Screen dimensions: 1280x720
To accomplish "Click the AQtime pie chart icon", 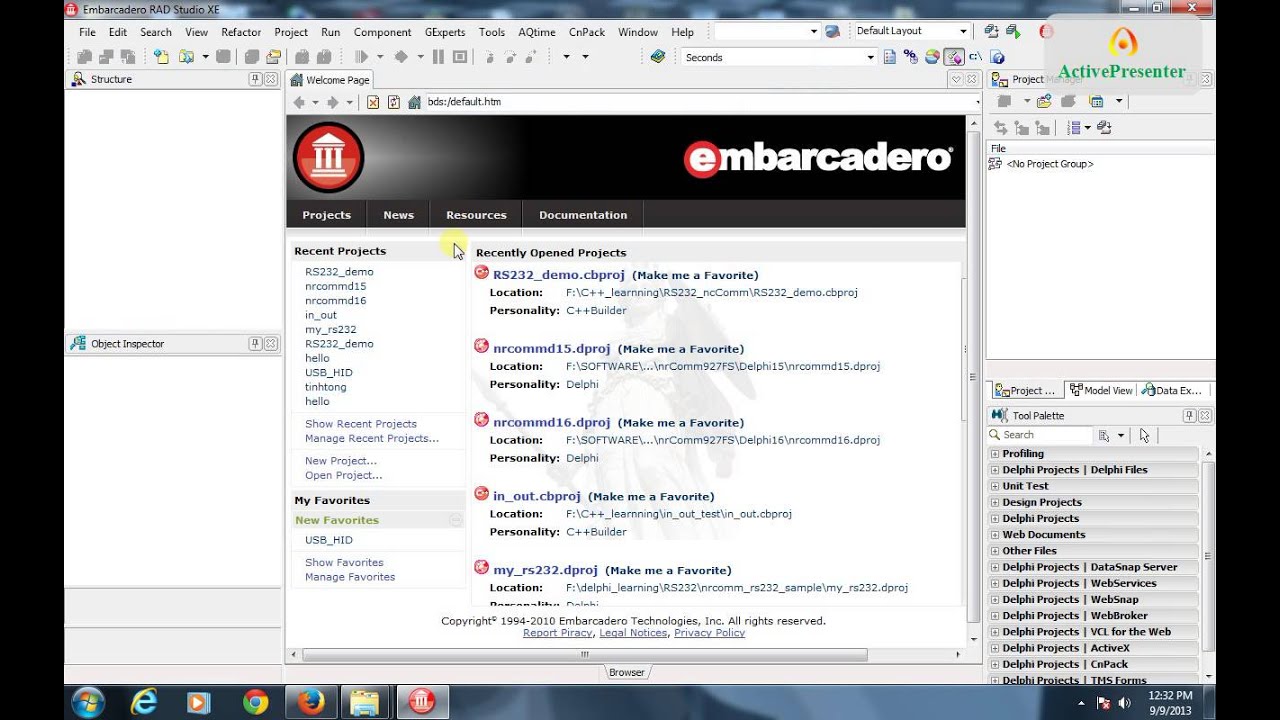I will (932, 57).
